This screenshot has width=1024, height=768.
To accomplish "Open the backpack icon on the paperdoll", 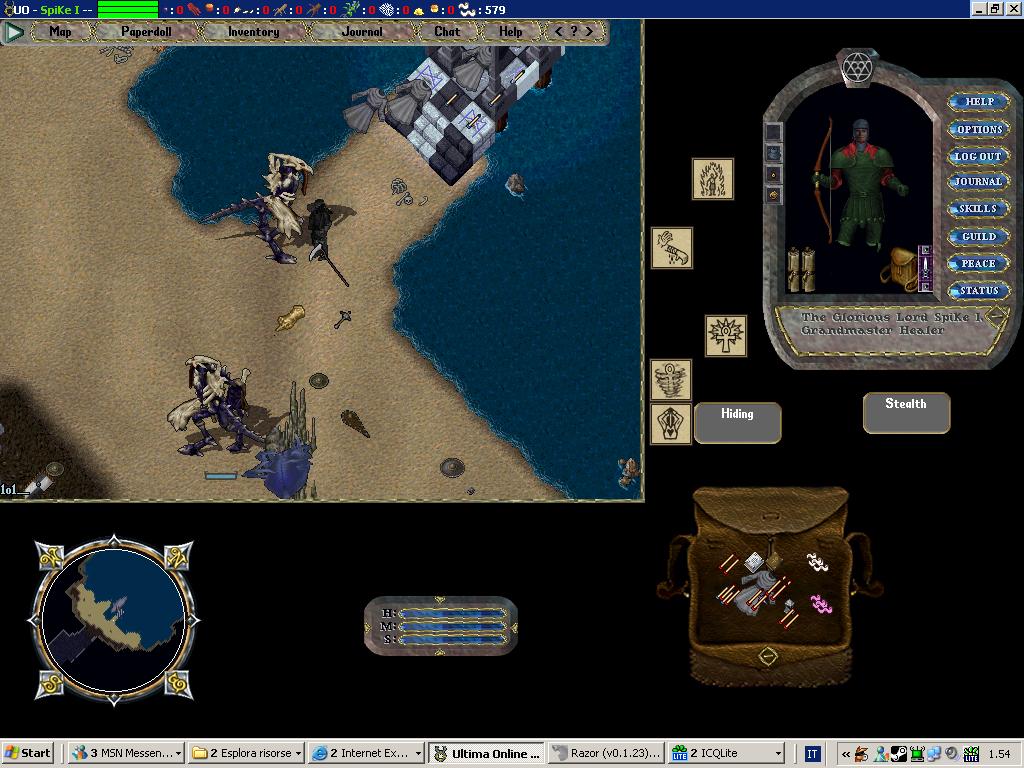I will [x=900, y=268].
